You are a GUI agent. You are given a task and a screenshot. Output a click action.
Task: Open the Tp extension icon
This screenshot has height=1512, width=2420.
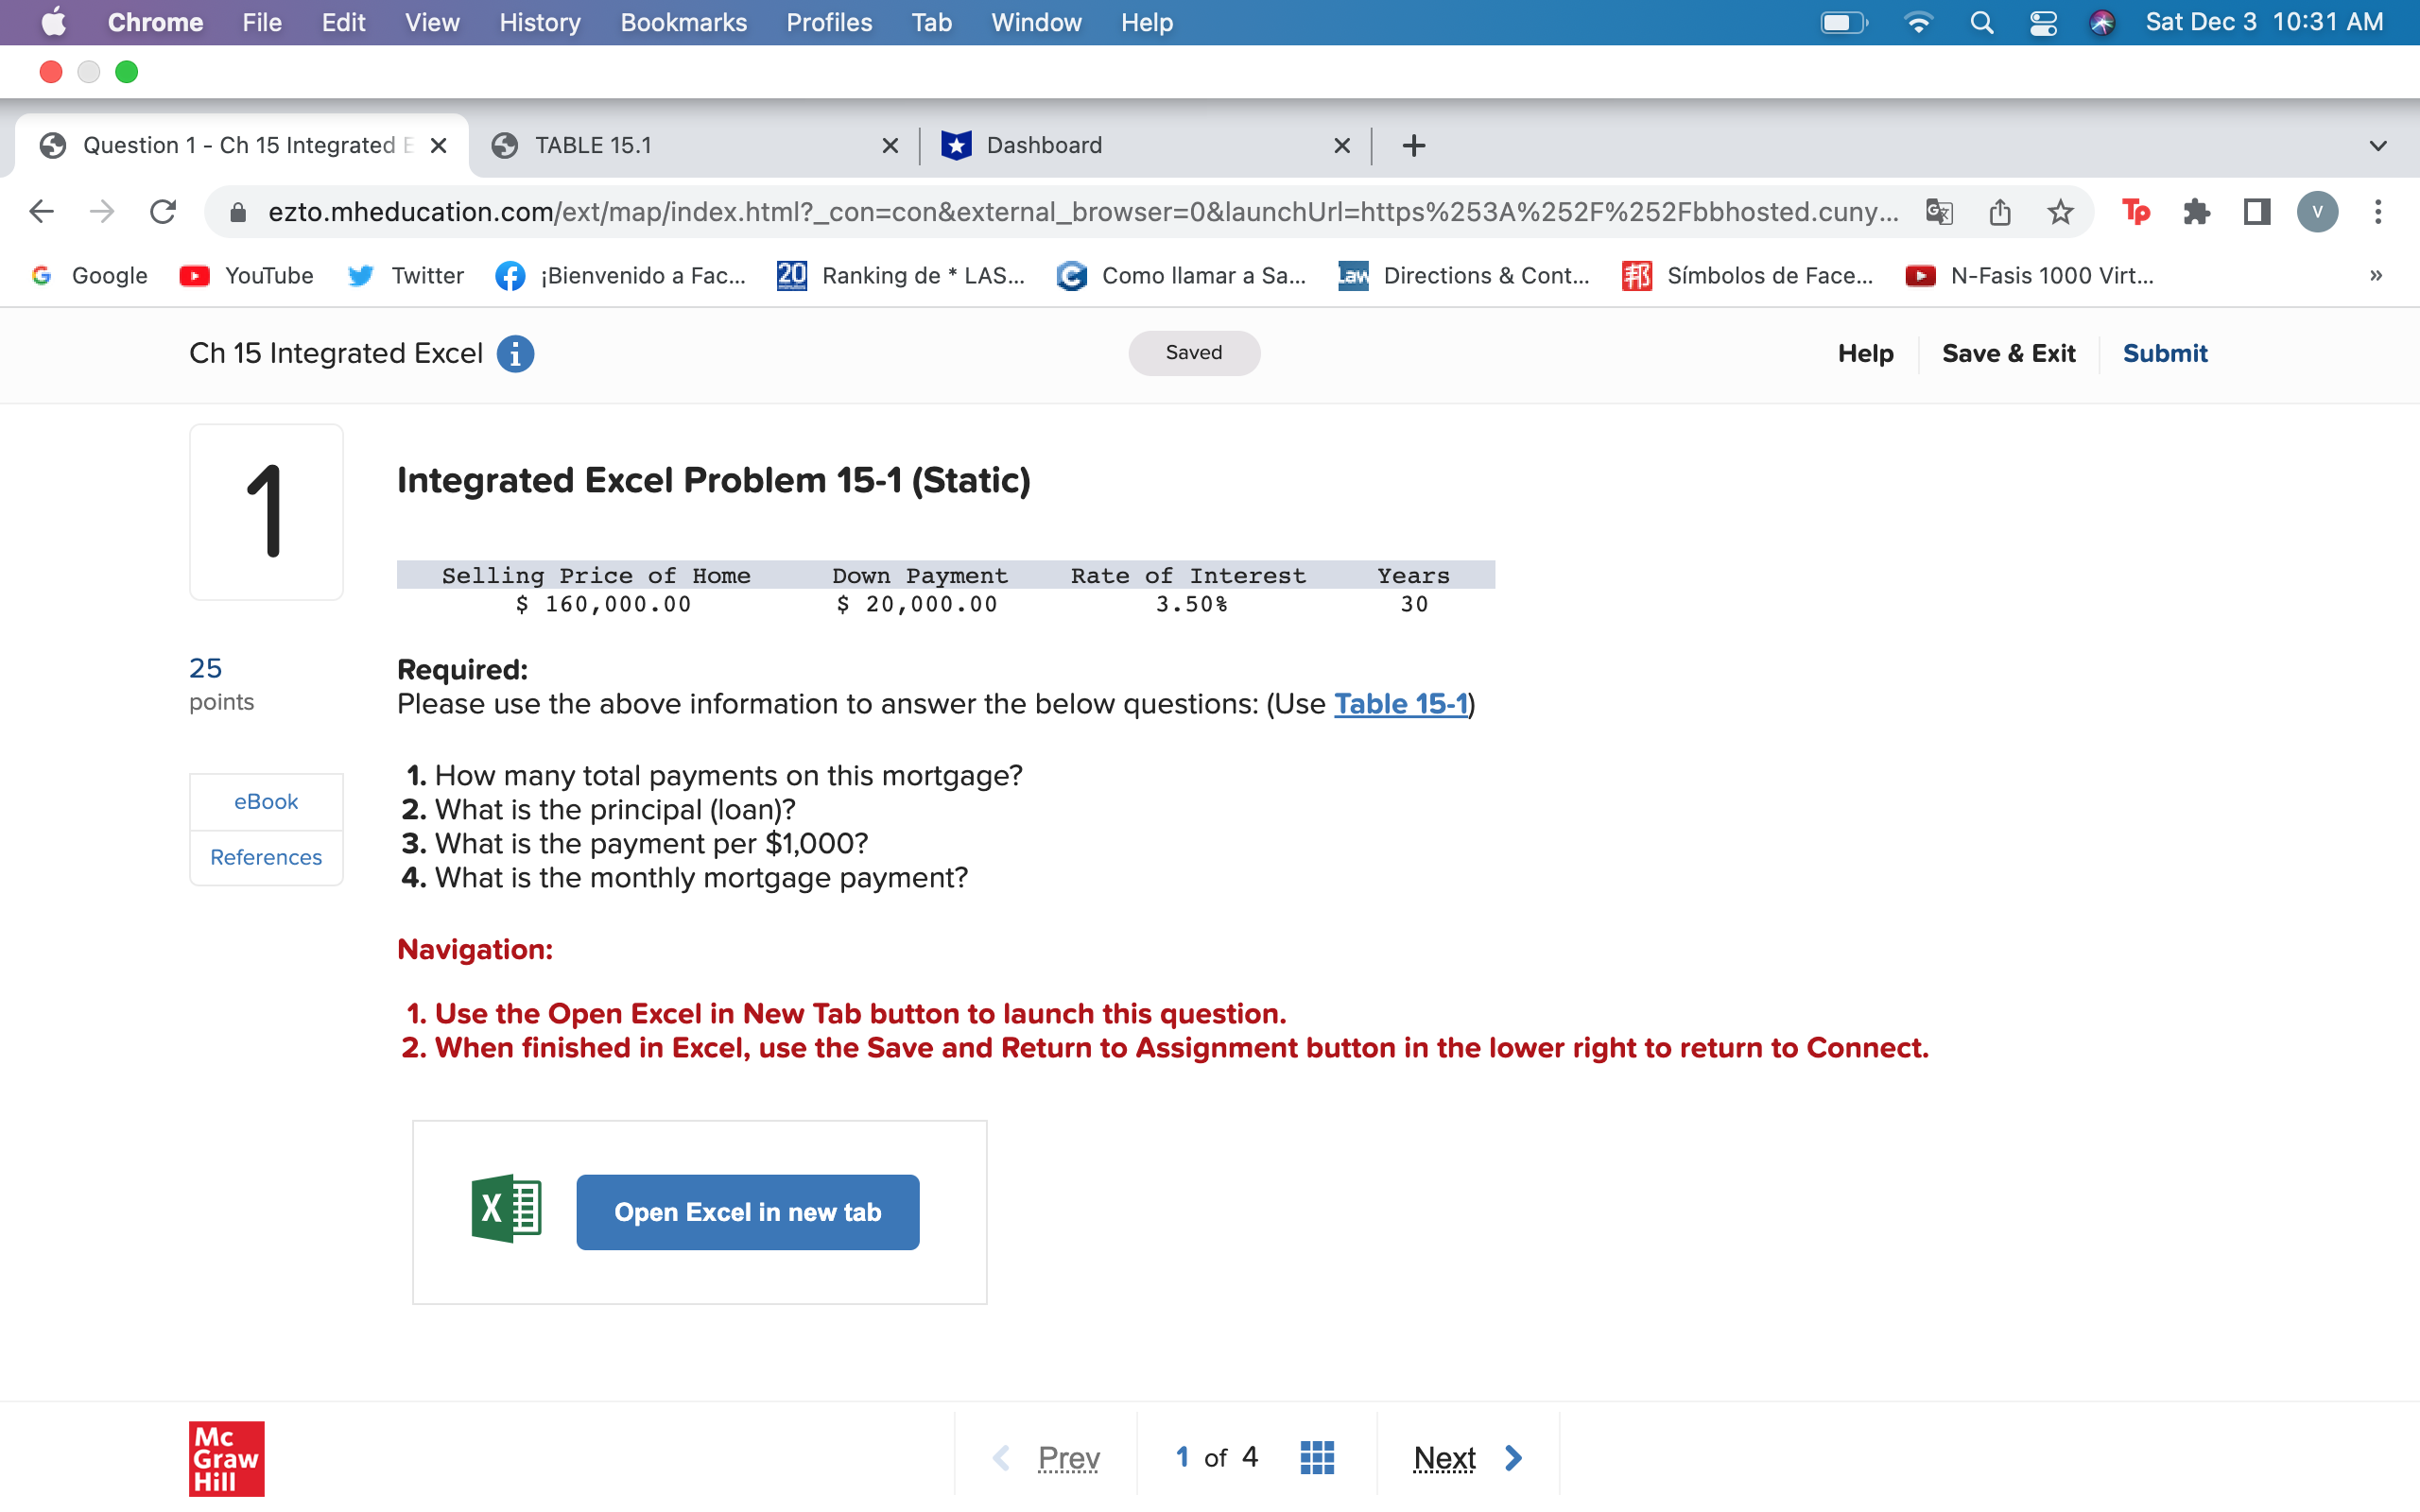point(2136,211)
